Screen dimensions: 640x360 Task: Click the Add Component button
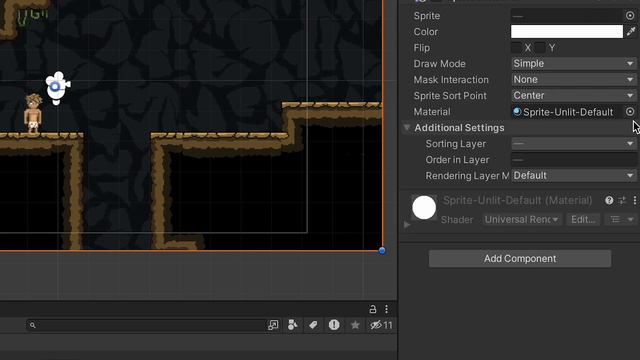[x=520, y=258]
